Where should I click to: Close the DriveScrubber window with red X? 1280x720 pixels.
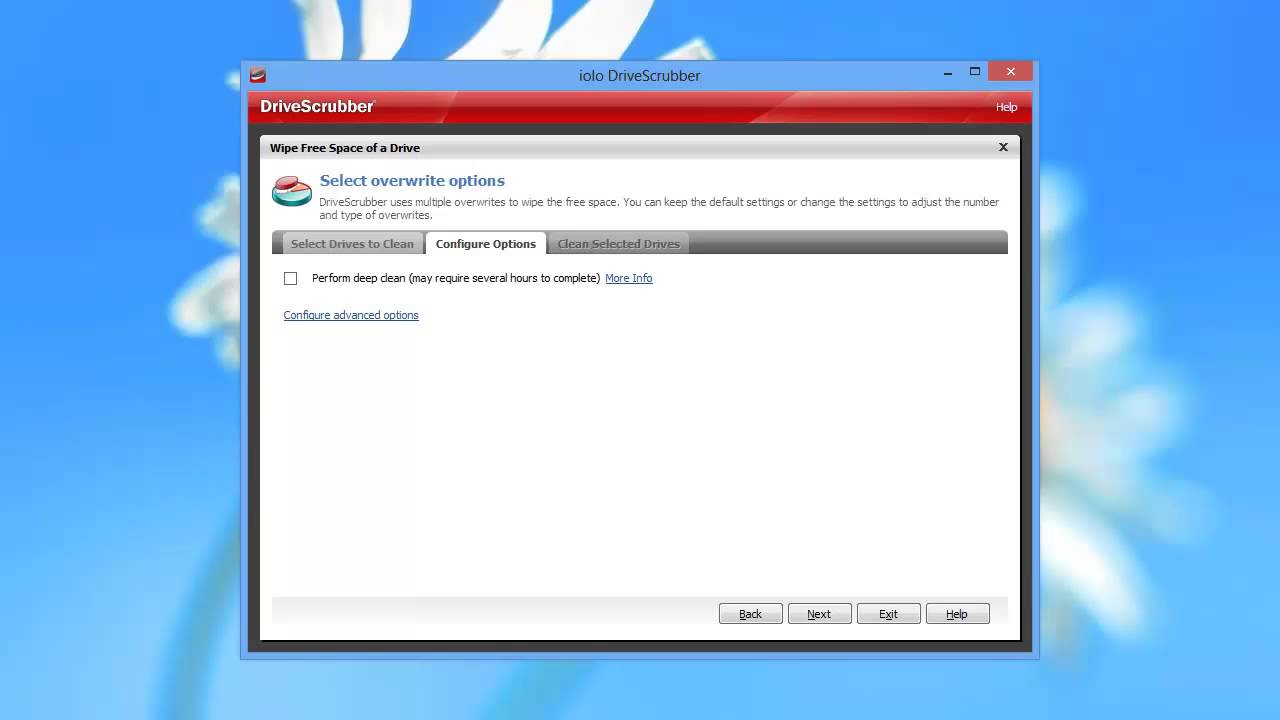(1010, 72)
